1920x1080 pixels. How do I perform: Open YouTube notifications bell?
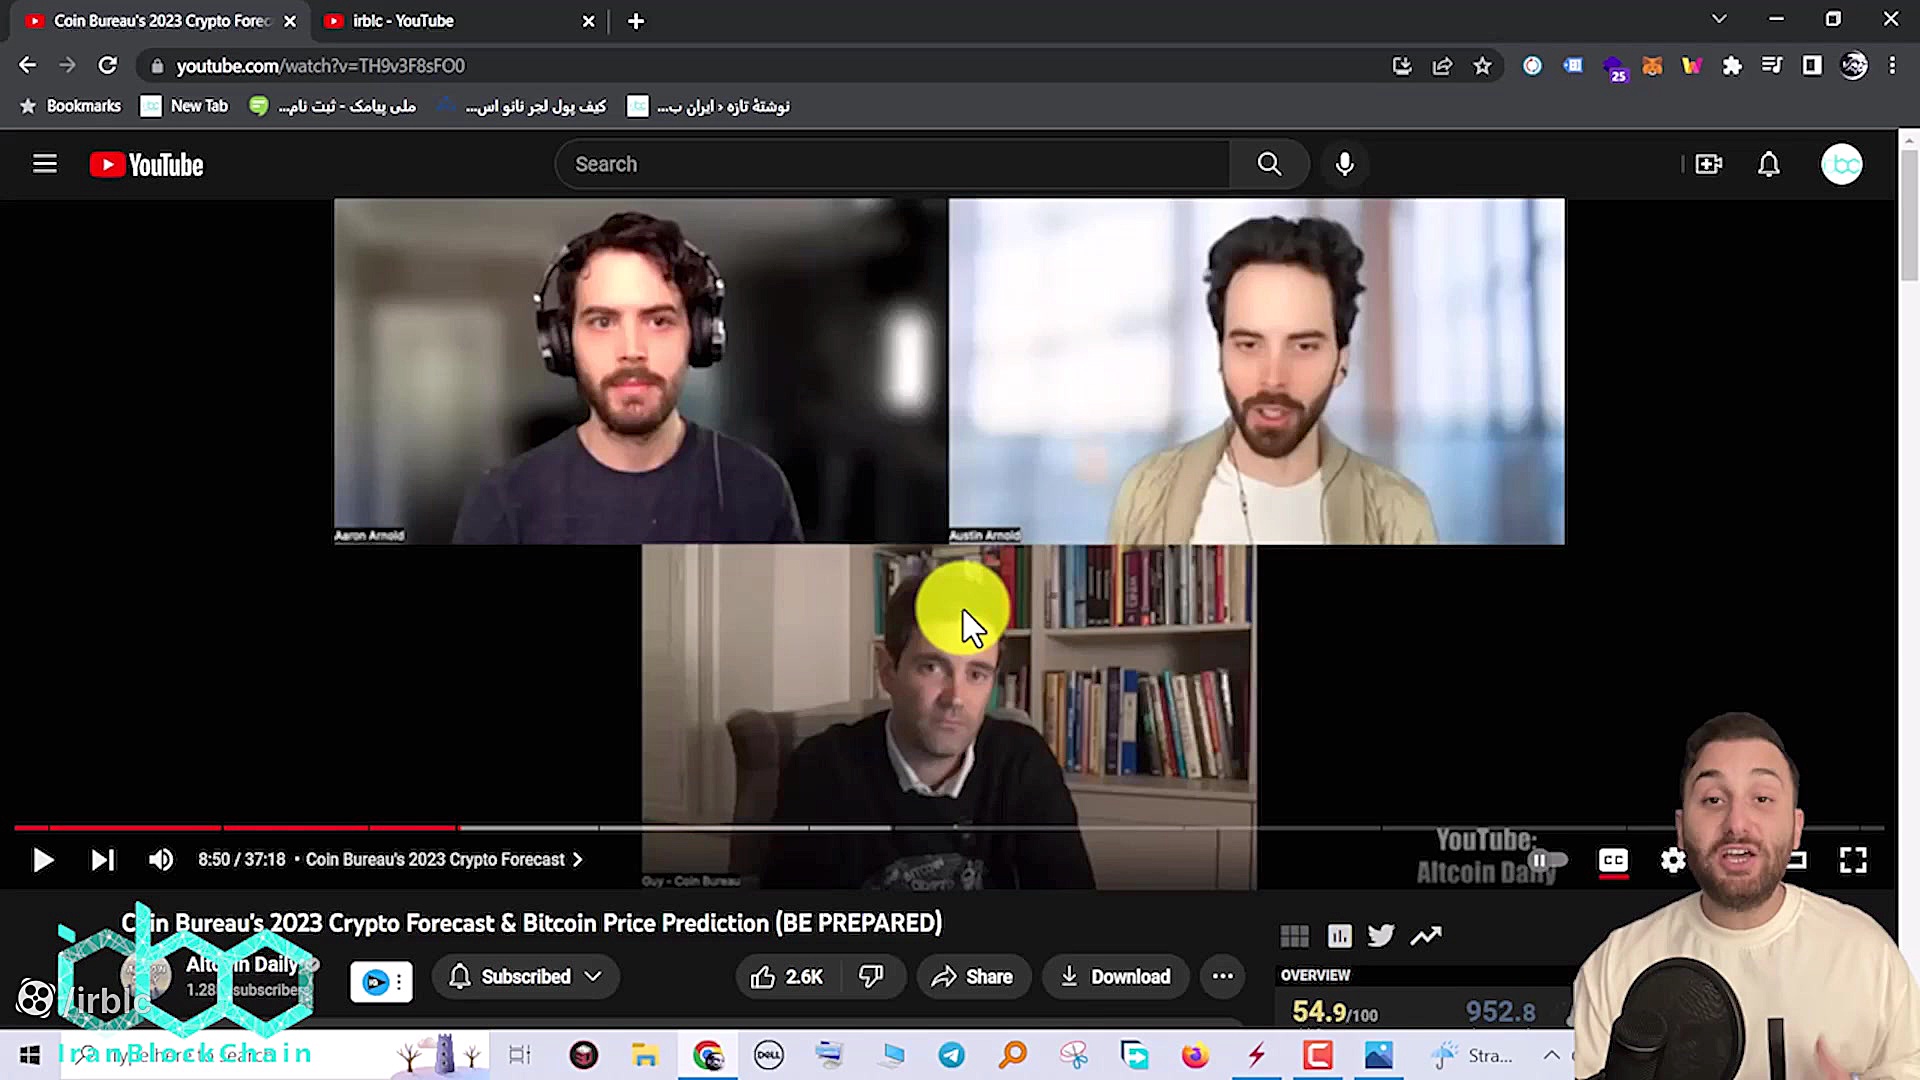click(x=1768, y=164)
